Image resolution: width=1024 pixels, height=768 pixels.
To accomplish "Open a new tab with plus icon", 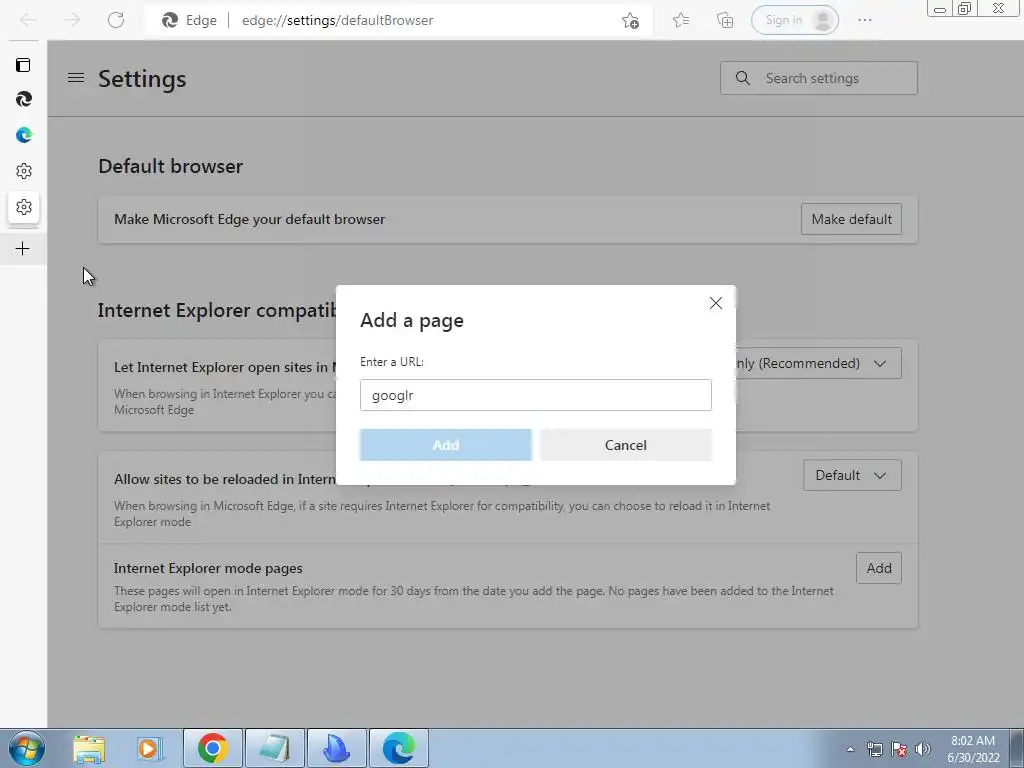I will (23, 249).
